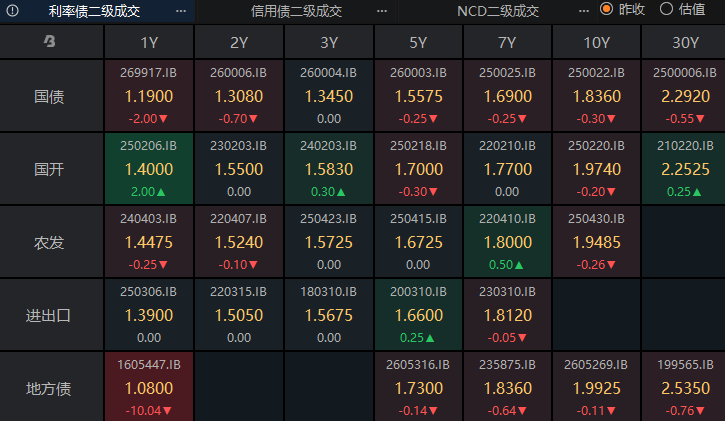Select the 国债 row label

pos(49,96)
